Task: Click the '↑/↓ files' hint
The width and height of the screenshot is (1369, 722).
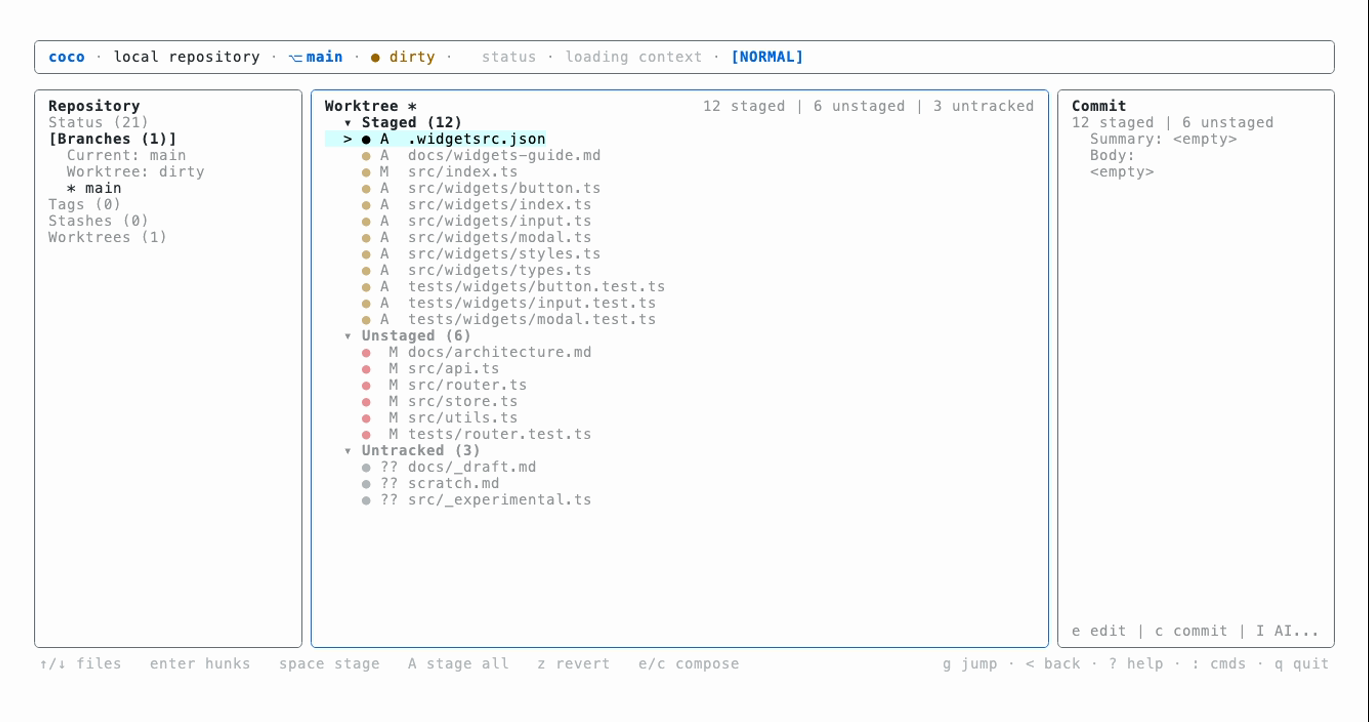Action: (80, 664)
